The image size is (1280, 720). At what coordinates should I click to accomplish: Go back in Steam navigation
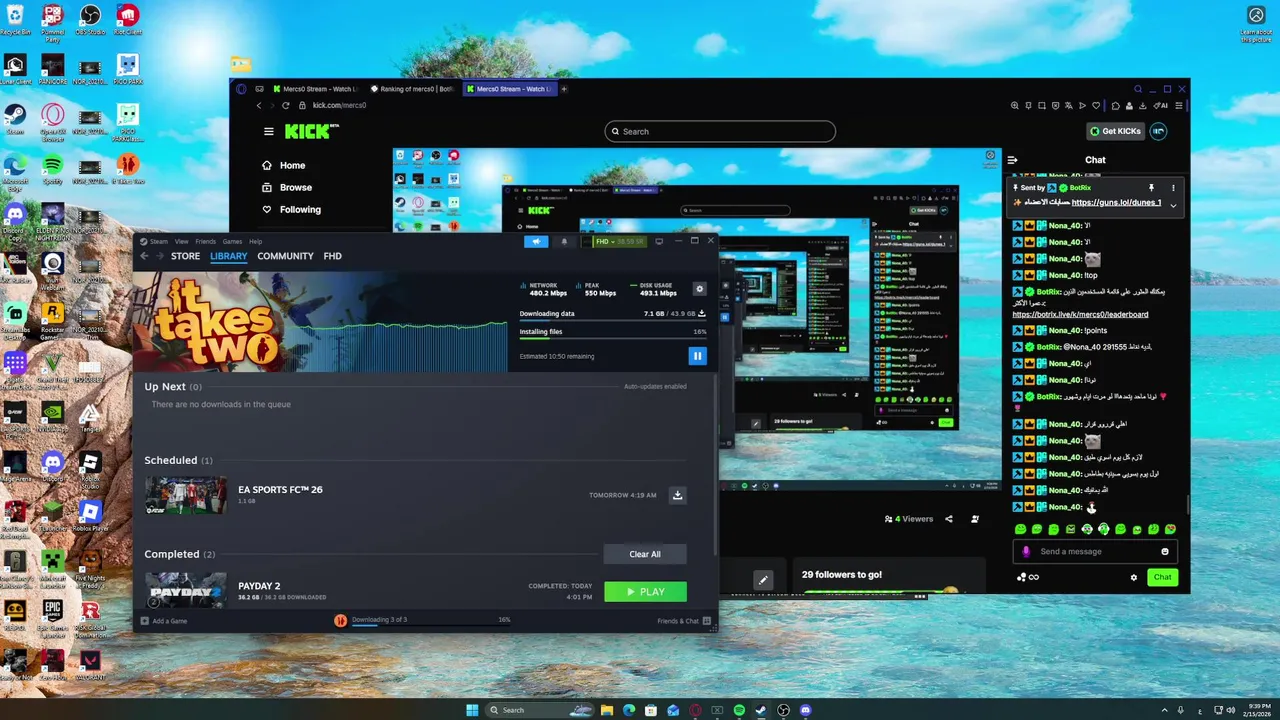(x=144, y=256)
